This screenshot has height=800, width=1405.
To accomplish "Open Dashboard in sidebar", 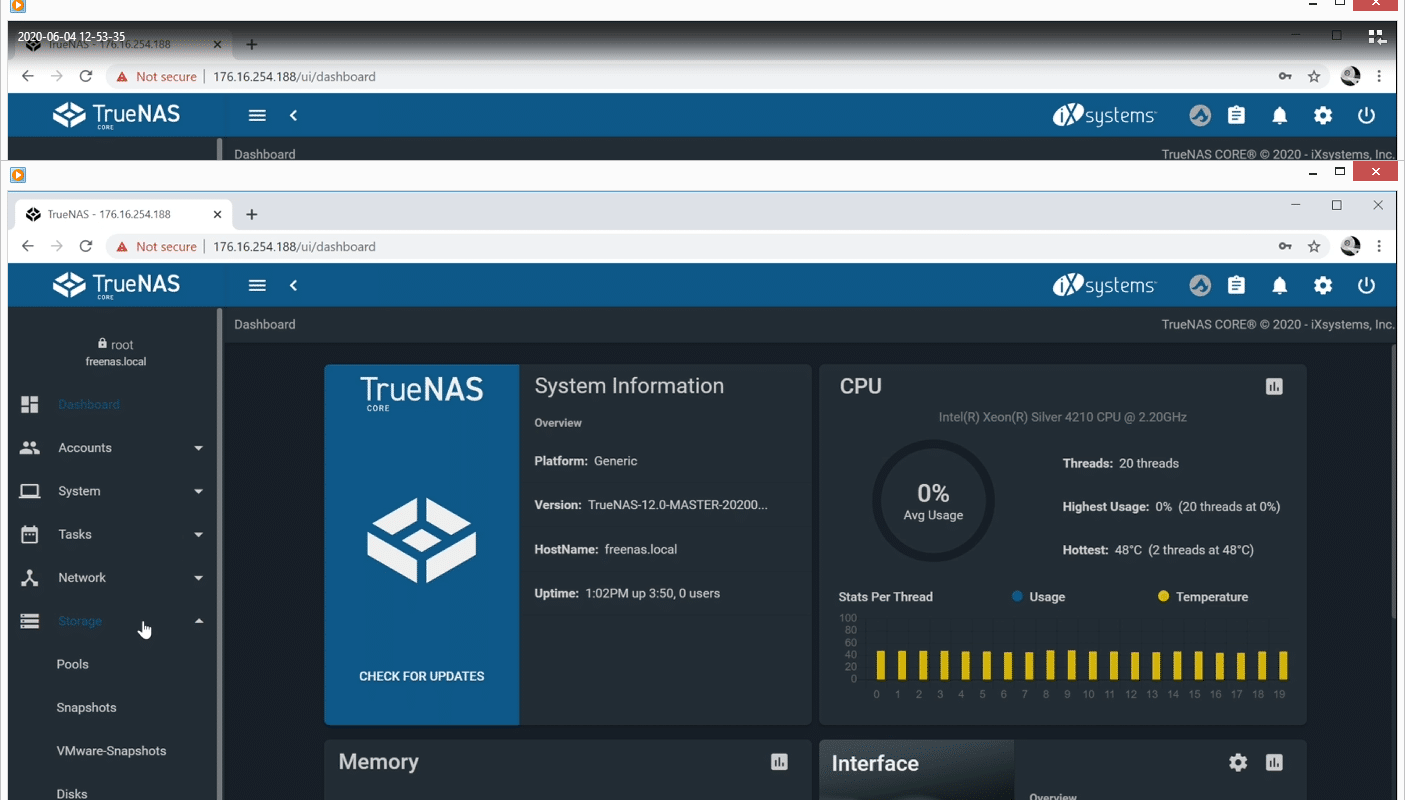I will 110,405.
